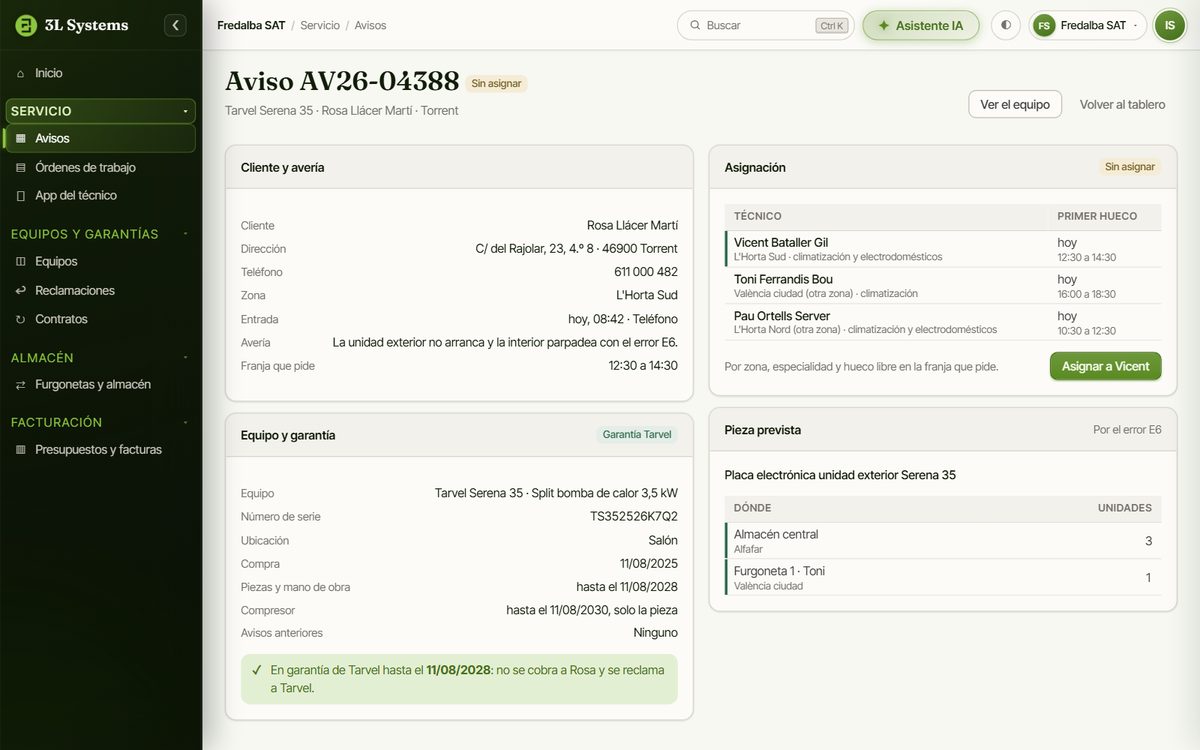Click the Ctrl K shortcut badge
This screenshot has width=1200, height=750.
[831, 26]
